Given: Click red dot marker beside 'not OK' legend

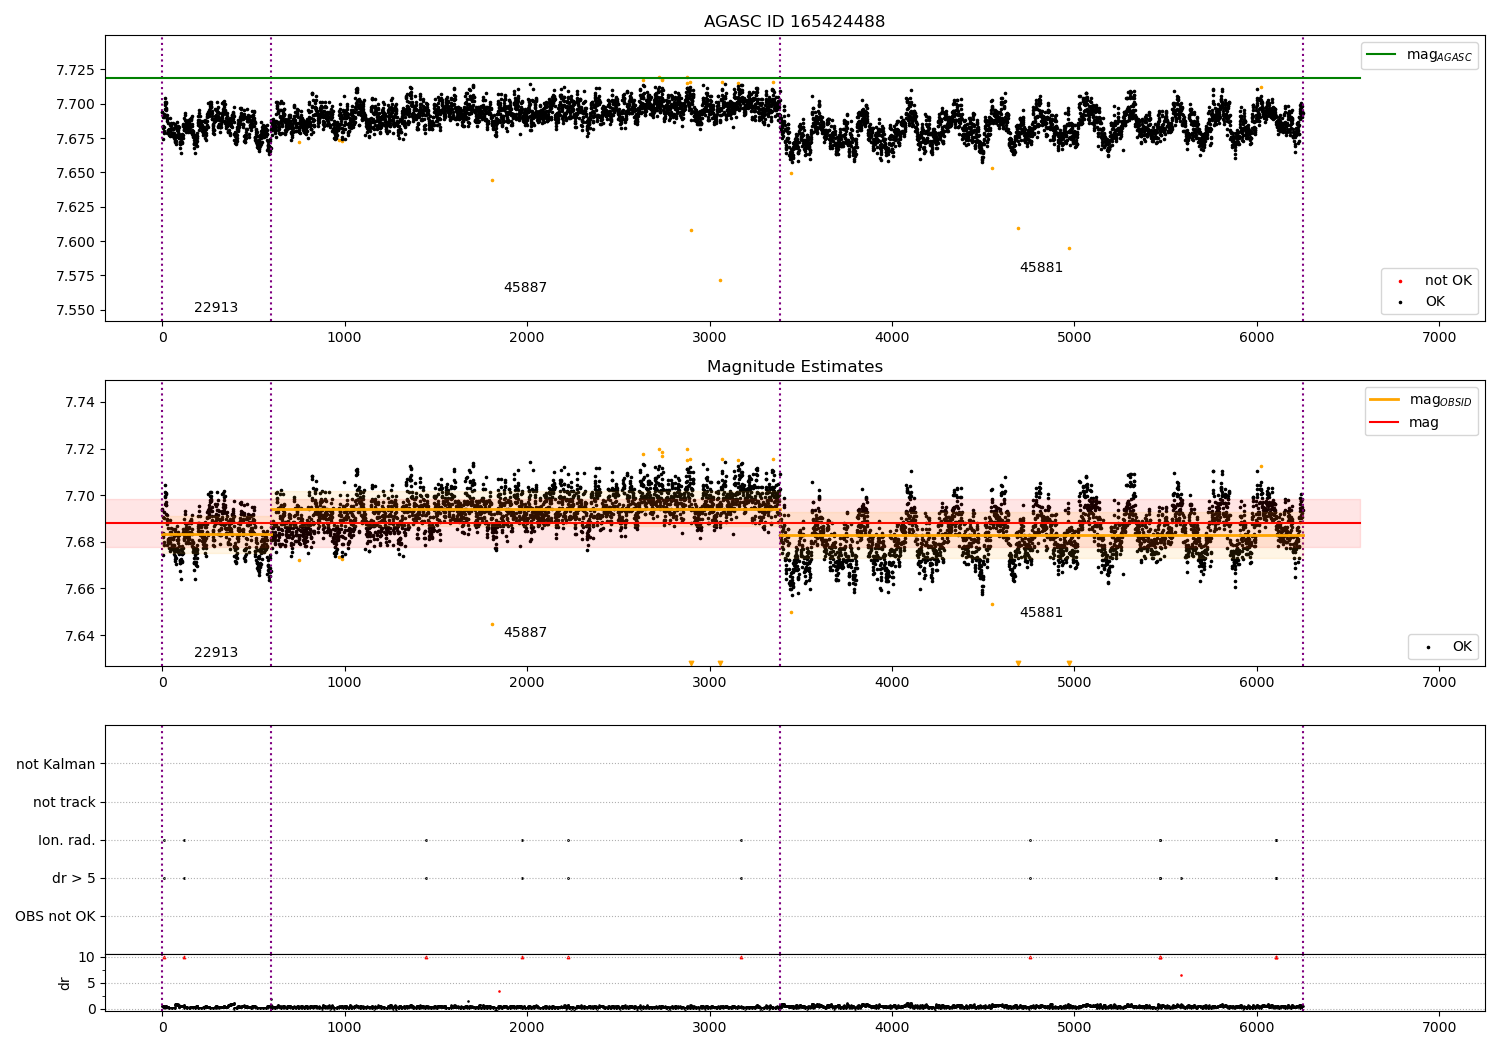Looking at the screenshot, I should coord(1400,282).
